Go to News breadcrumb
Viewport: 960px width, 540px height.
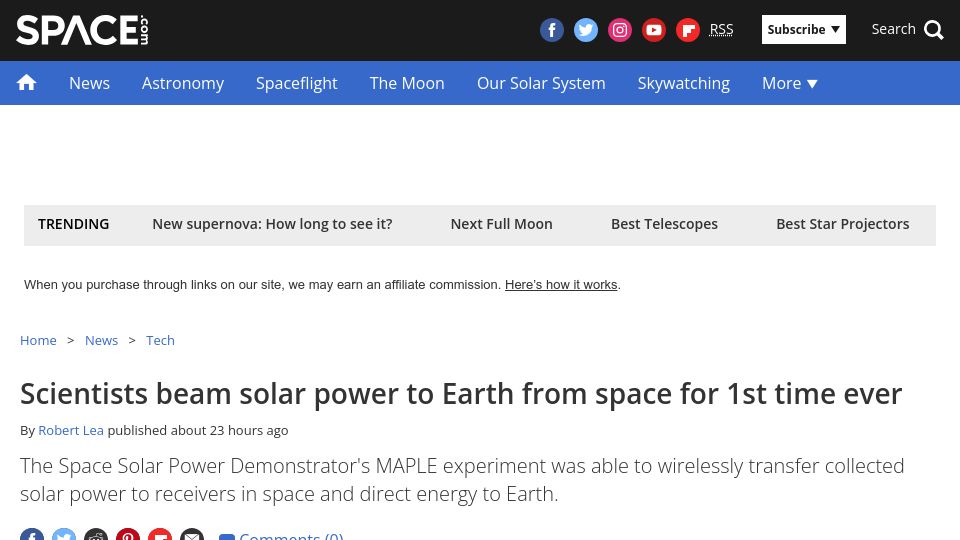coord(101,340)
